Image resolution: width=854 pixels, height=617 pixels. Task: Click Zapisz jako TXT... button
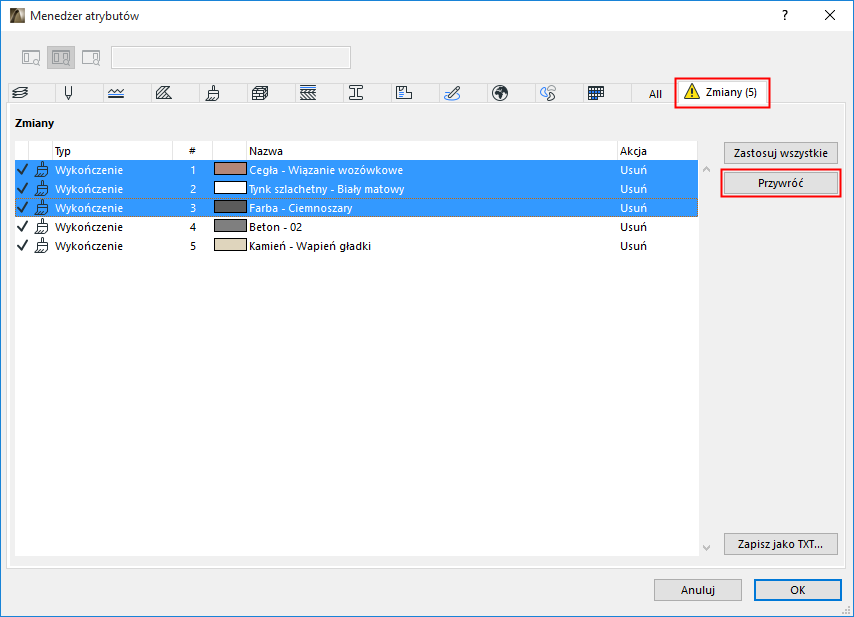[780, 544]
